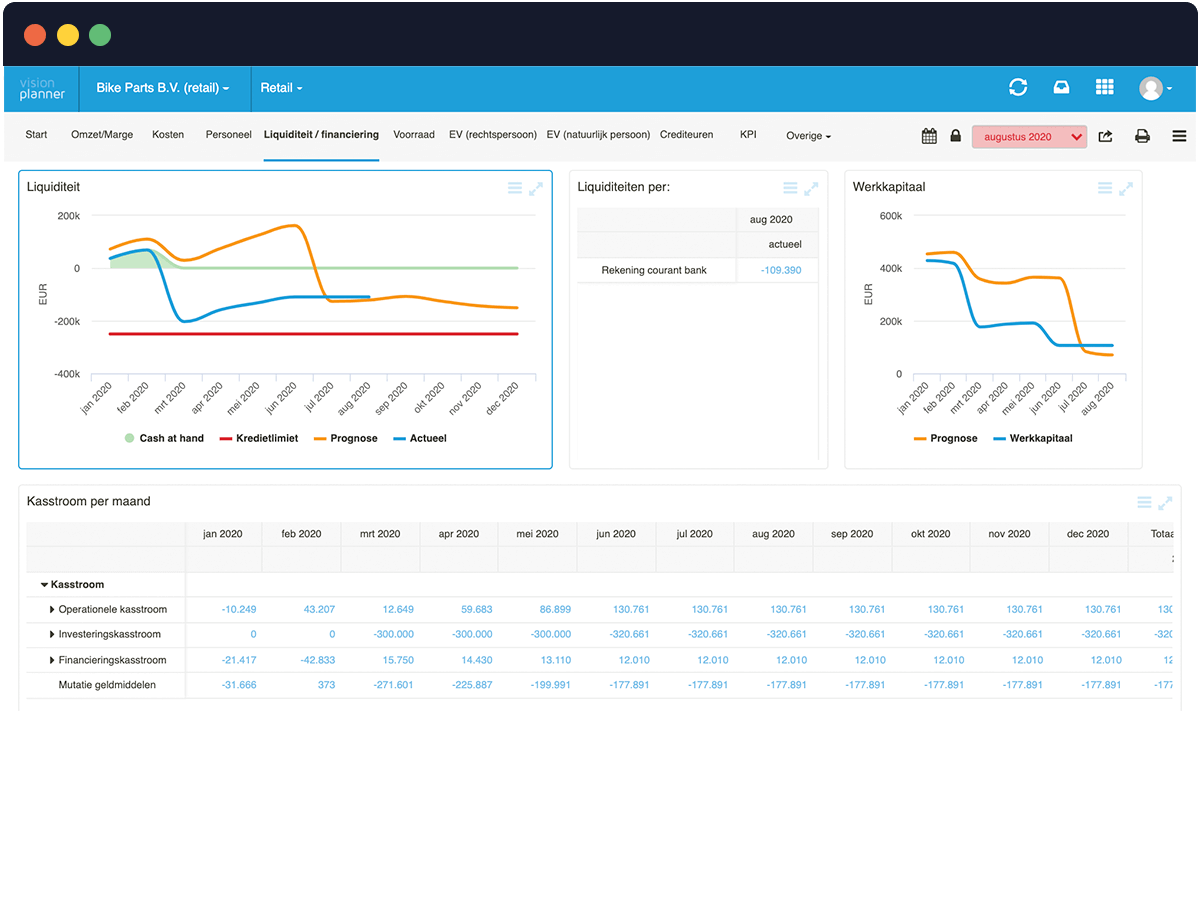Click Operationele kasstroom feb 2020 value 43.207

[x=319, y=610]
